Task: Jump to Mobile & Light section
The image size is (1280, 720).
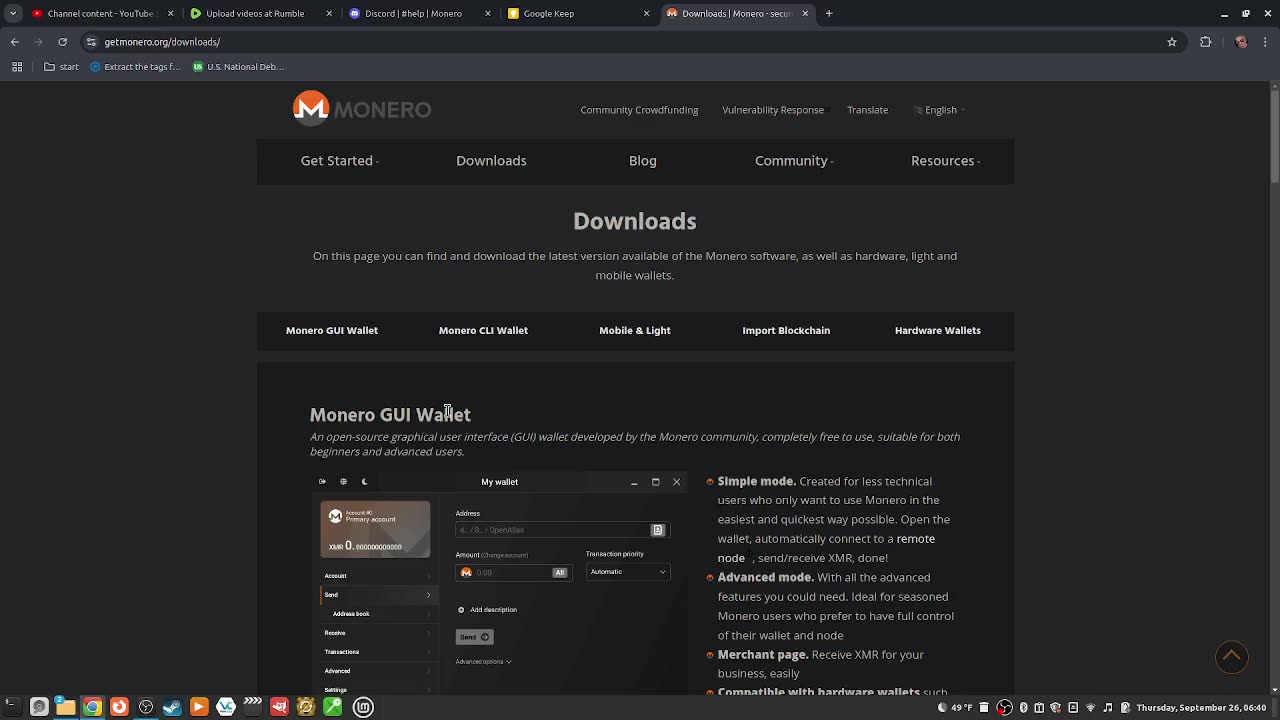Action: [635, 330]
